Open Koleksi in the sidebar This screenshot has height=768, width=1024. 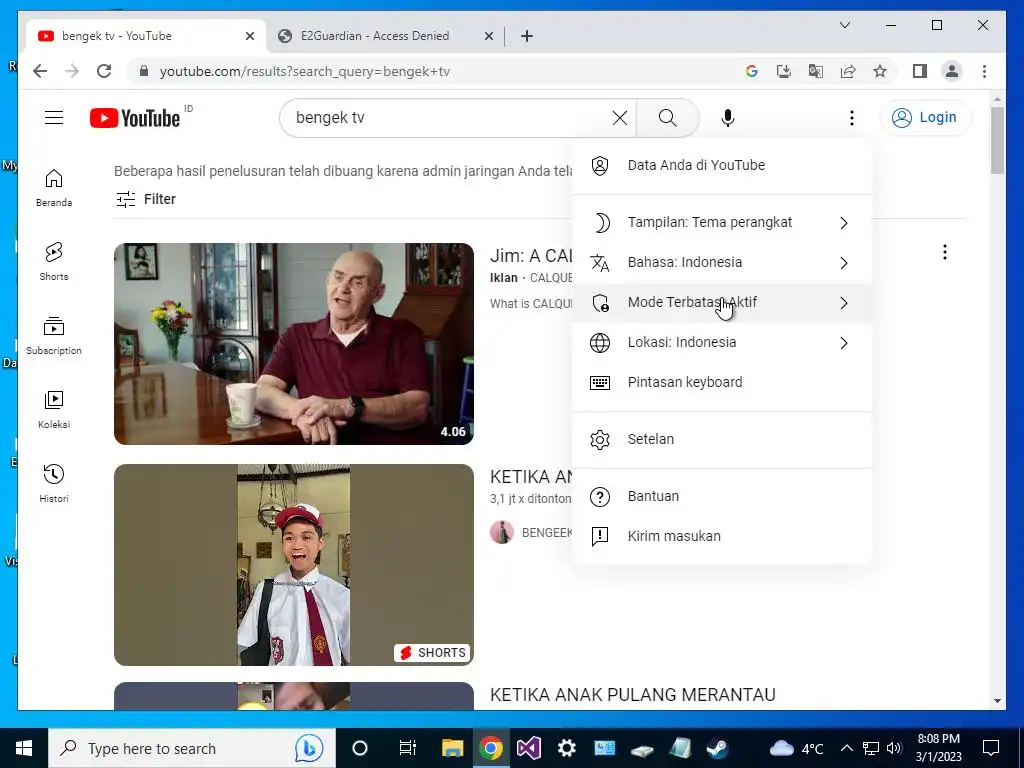point(54,409)
